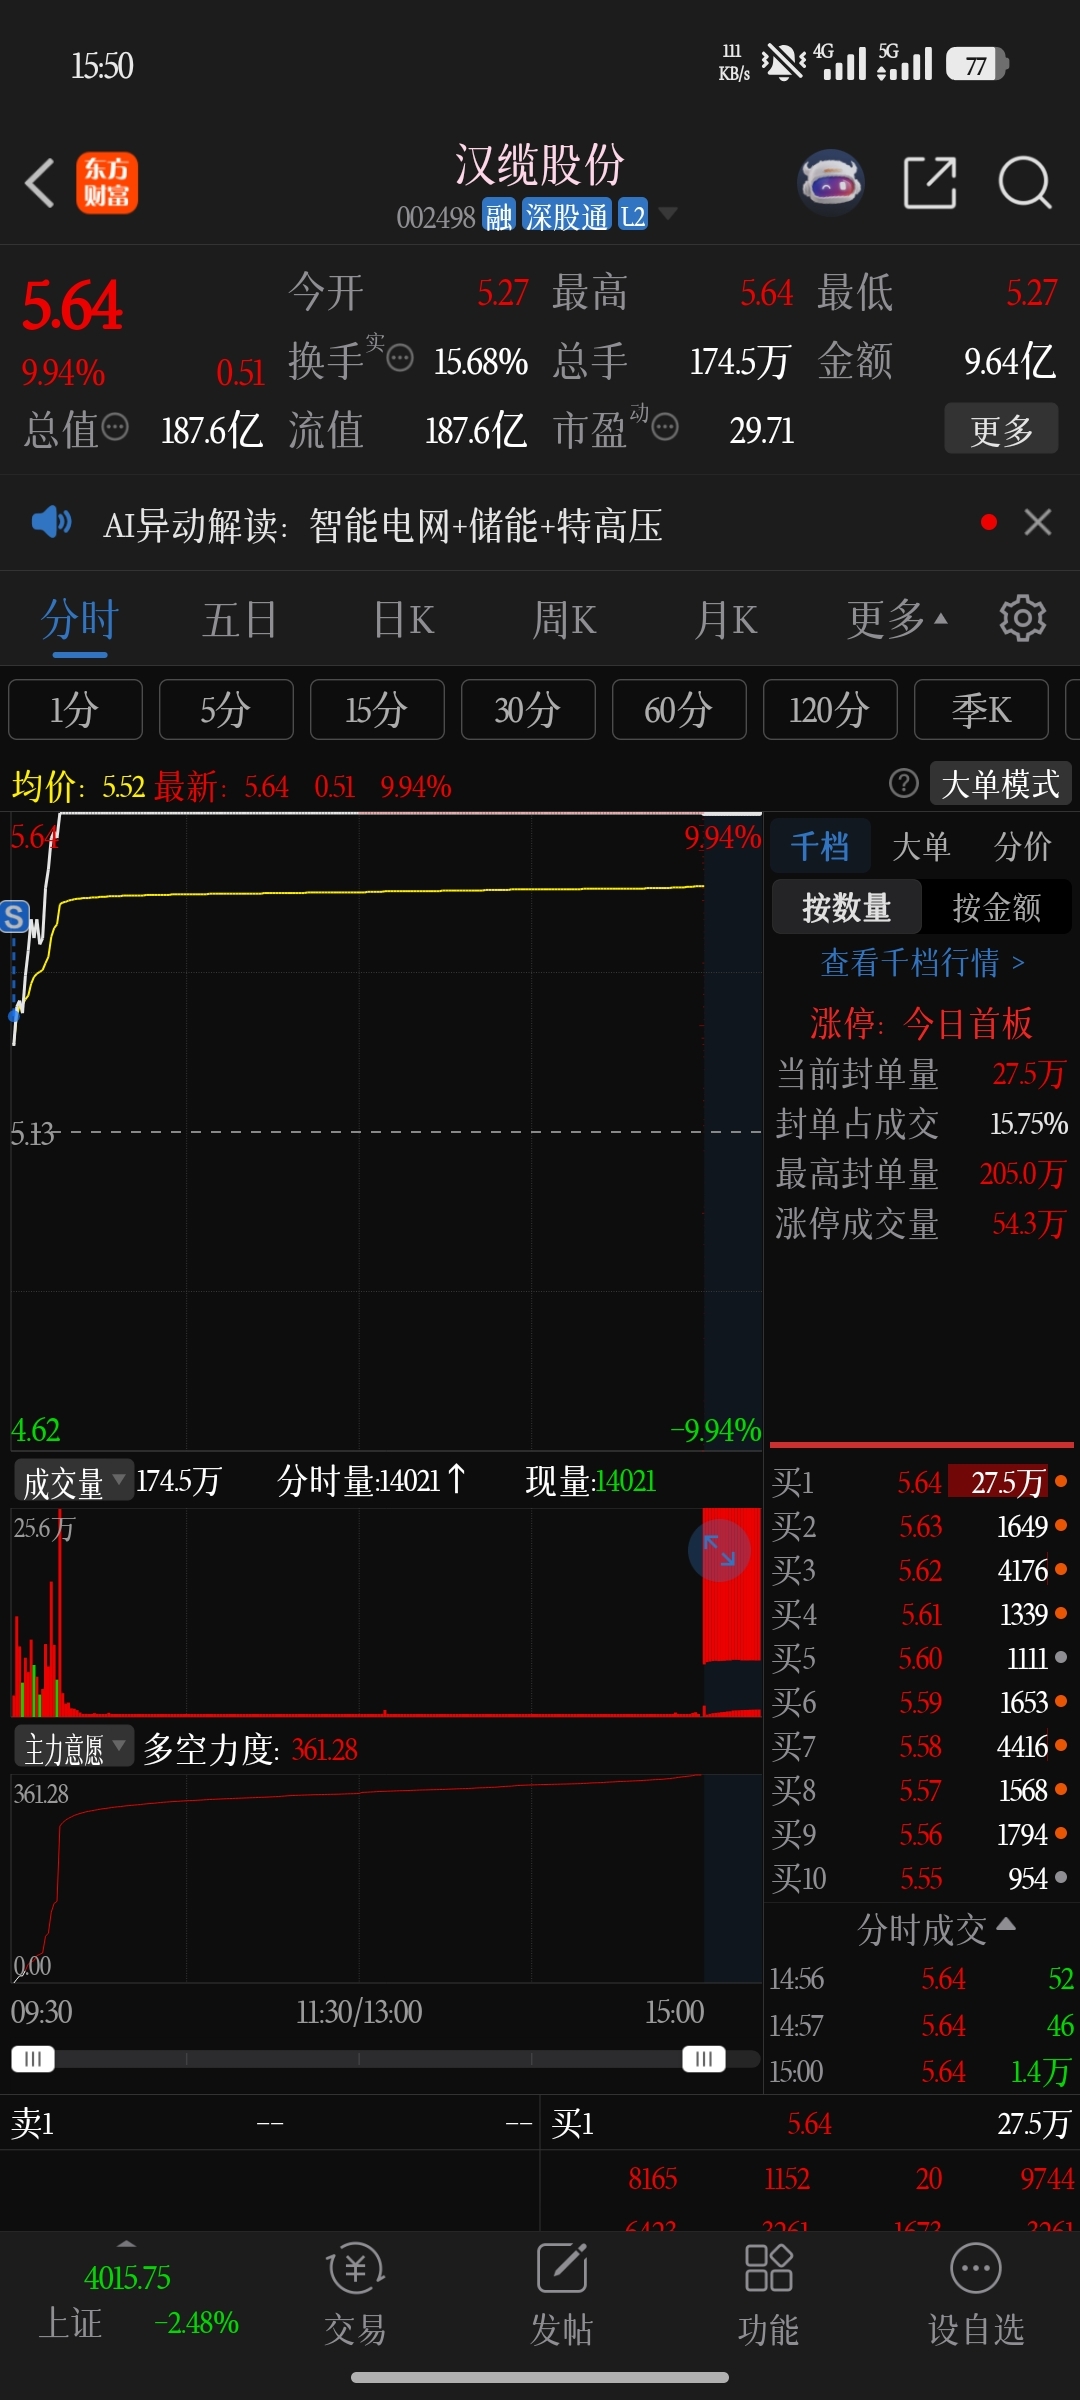The width and height of the screenshot is (1080, 2400).
Task: Choose the 15分 interval button
Action: pyautogui.click(x=377, y=709)
